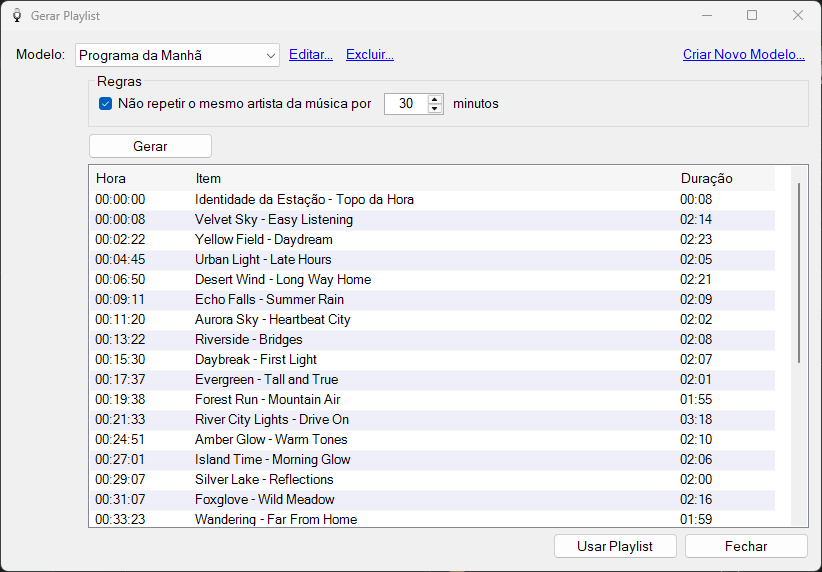This screenshot has height=572, width=822.
Task: Close the Gerar Playlist window
Action: (x=797, y=15)
